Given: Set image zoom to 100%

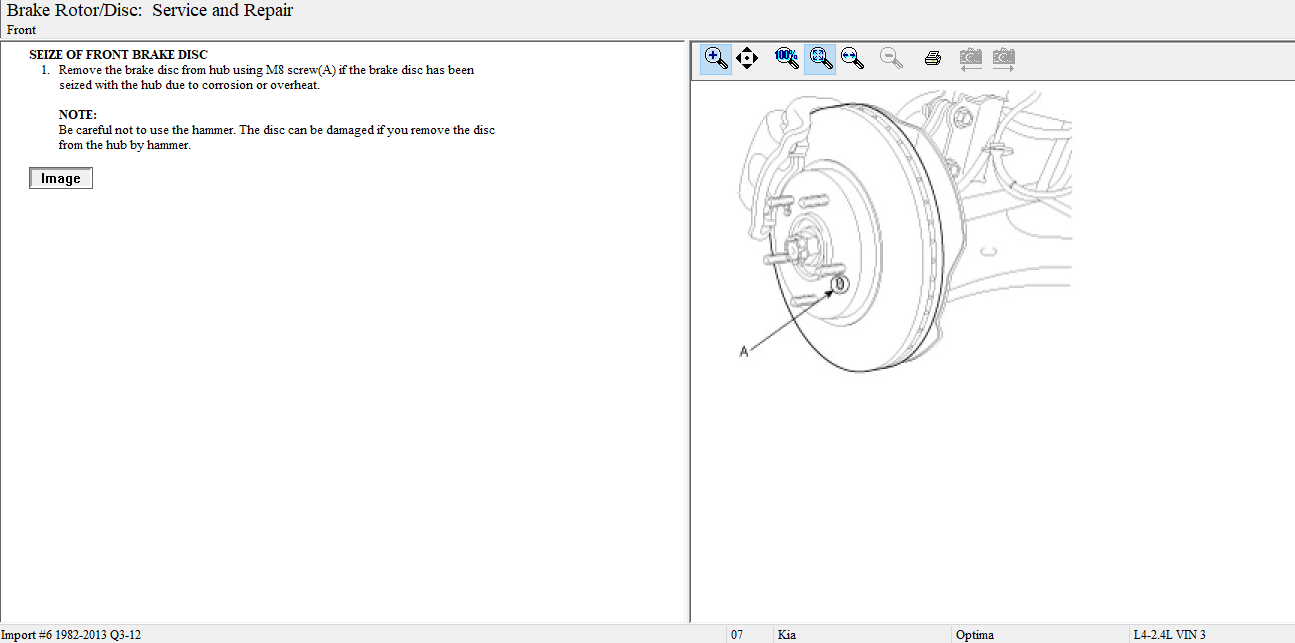Looking at the screenshot, I should (x=787, y=59).
